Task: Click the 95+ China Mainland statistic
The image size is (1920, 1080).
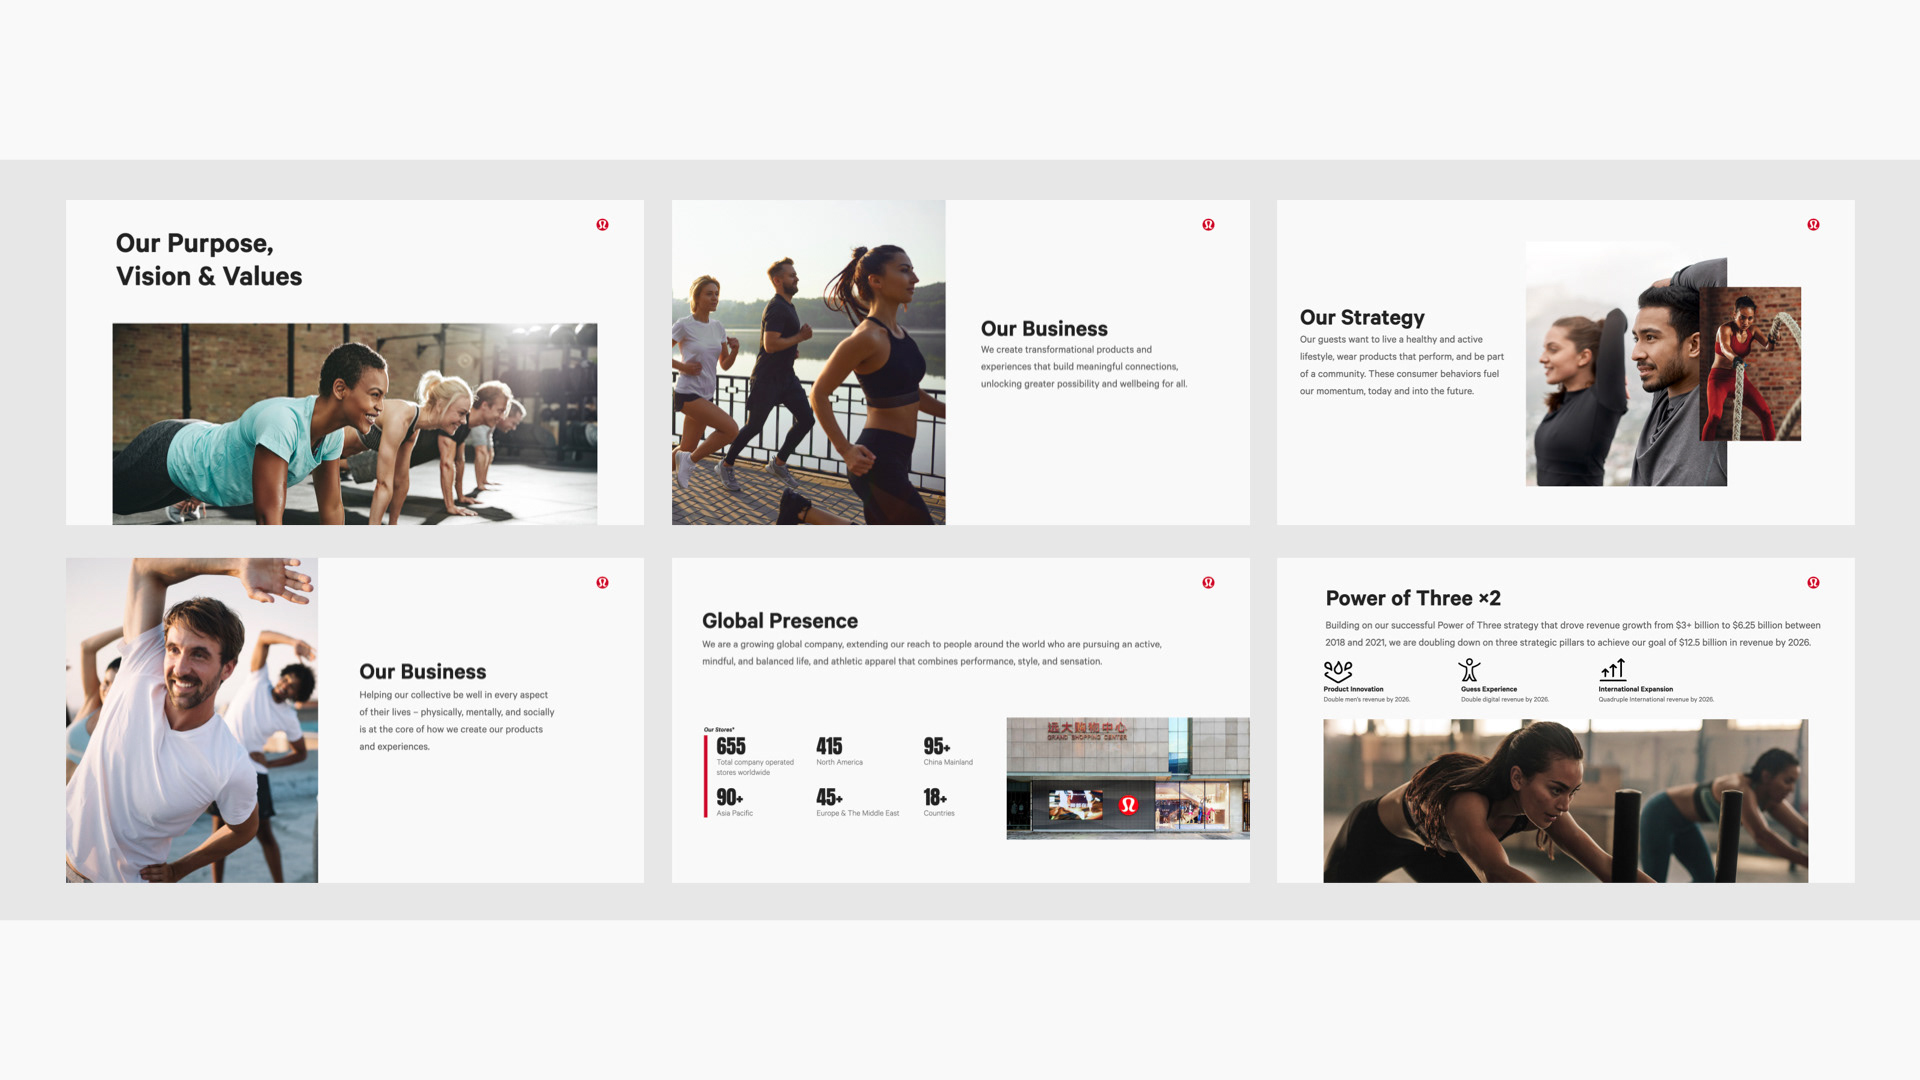Action: coord(936,747)
